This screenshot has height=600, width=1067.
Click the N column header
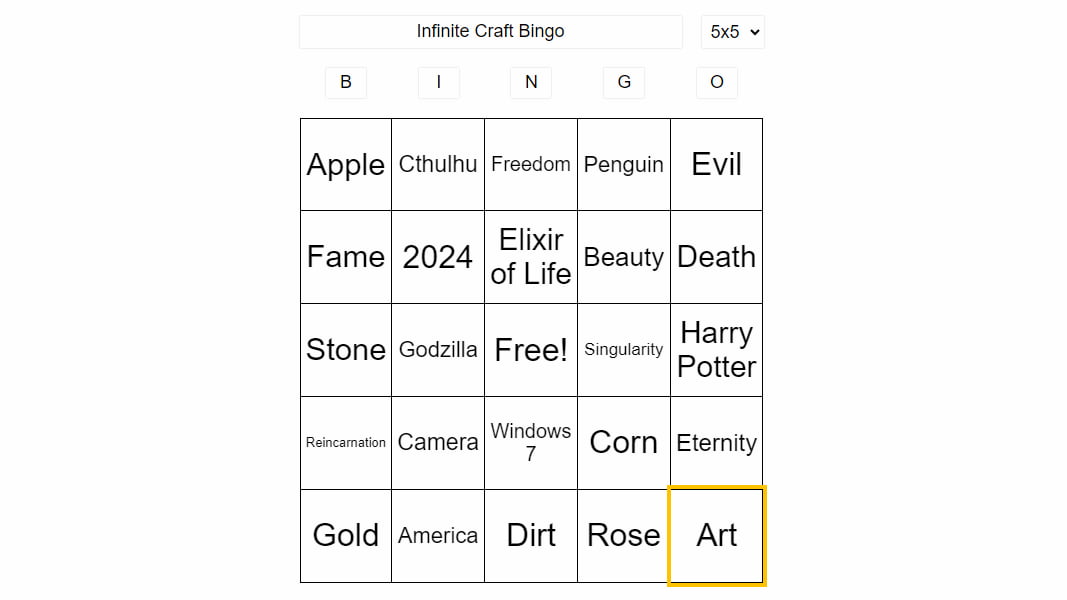tap(530, 82)
